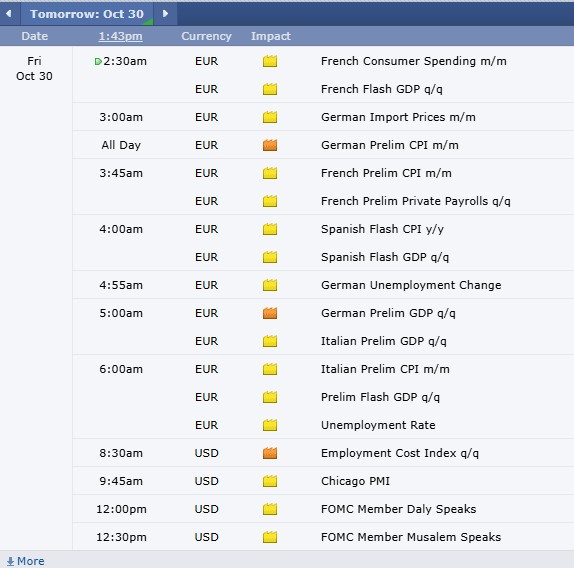Screen dimensions: 574x568
Task: Open the Tomorrow: Oct 30 date tab
Action: click(87, 14)
